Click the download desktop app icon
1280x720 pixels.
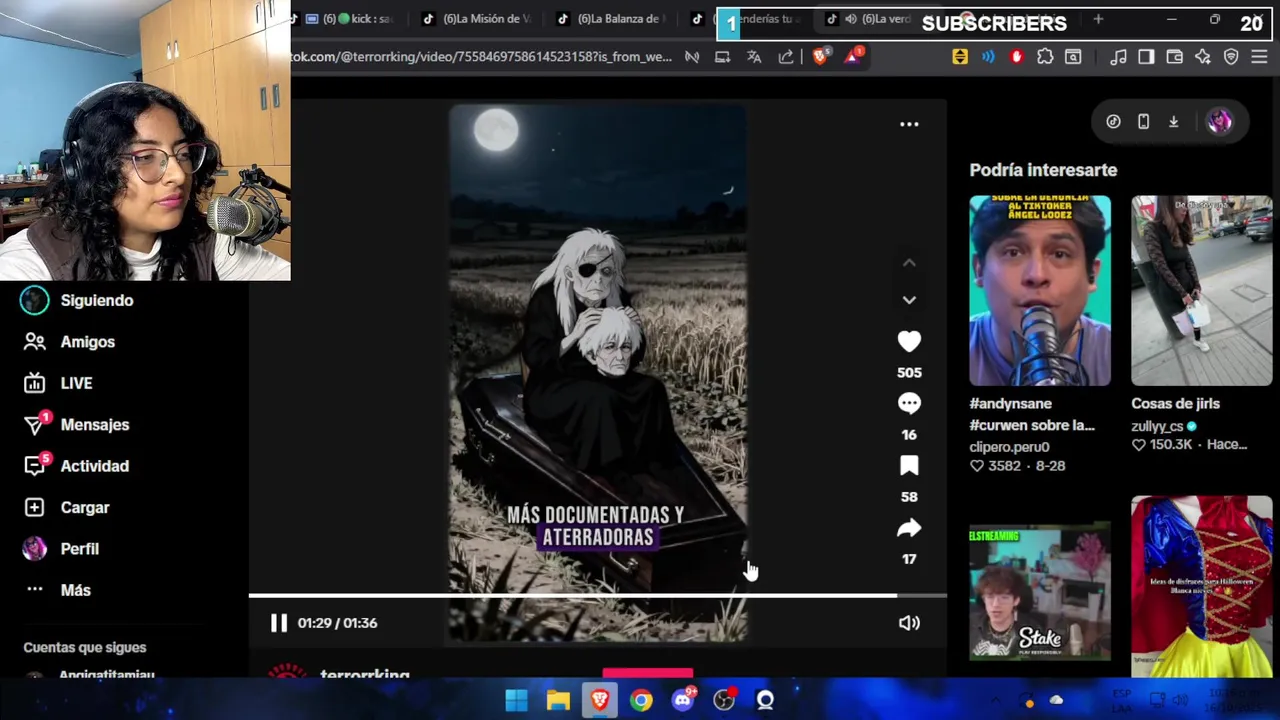point(1173,122)
